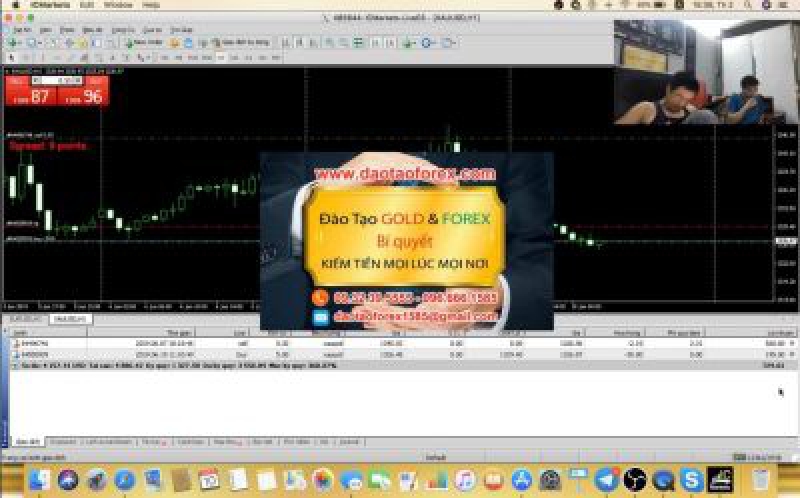Click the red BUY one-click trading button
Viewport: 800px width, 498px height.
point(83,92)
